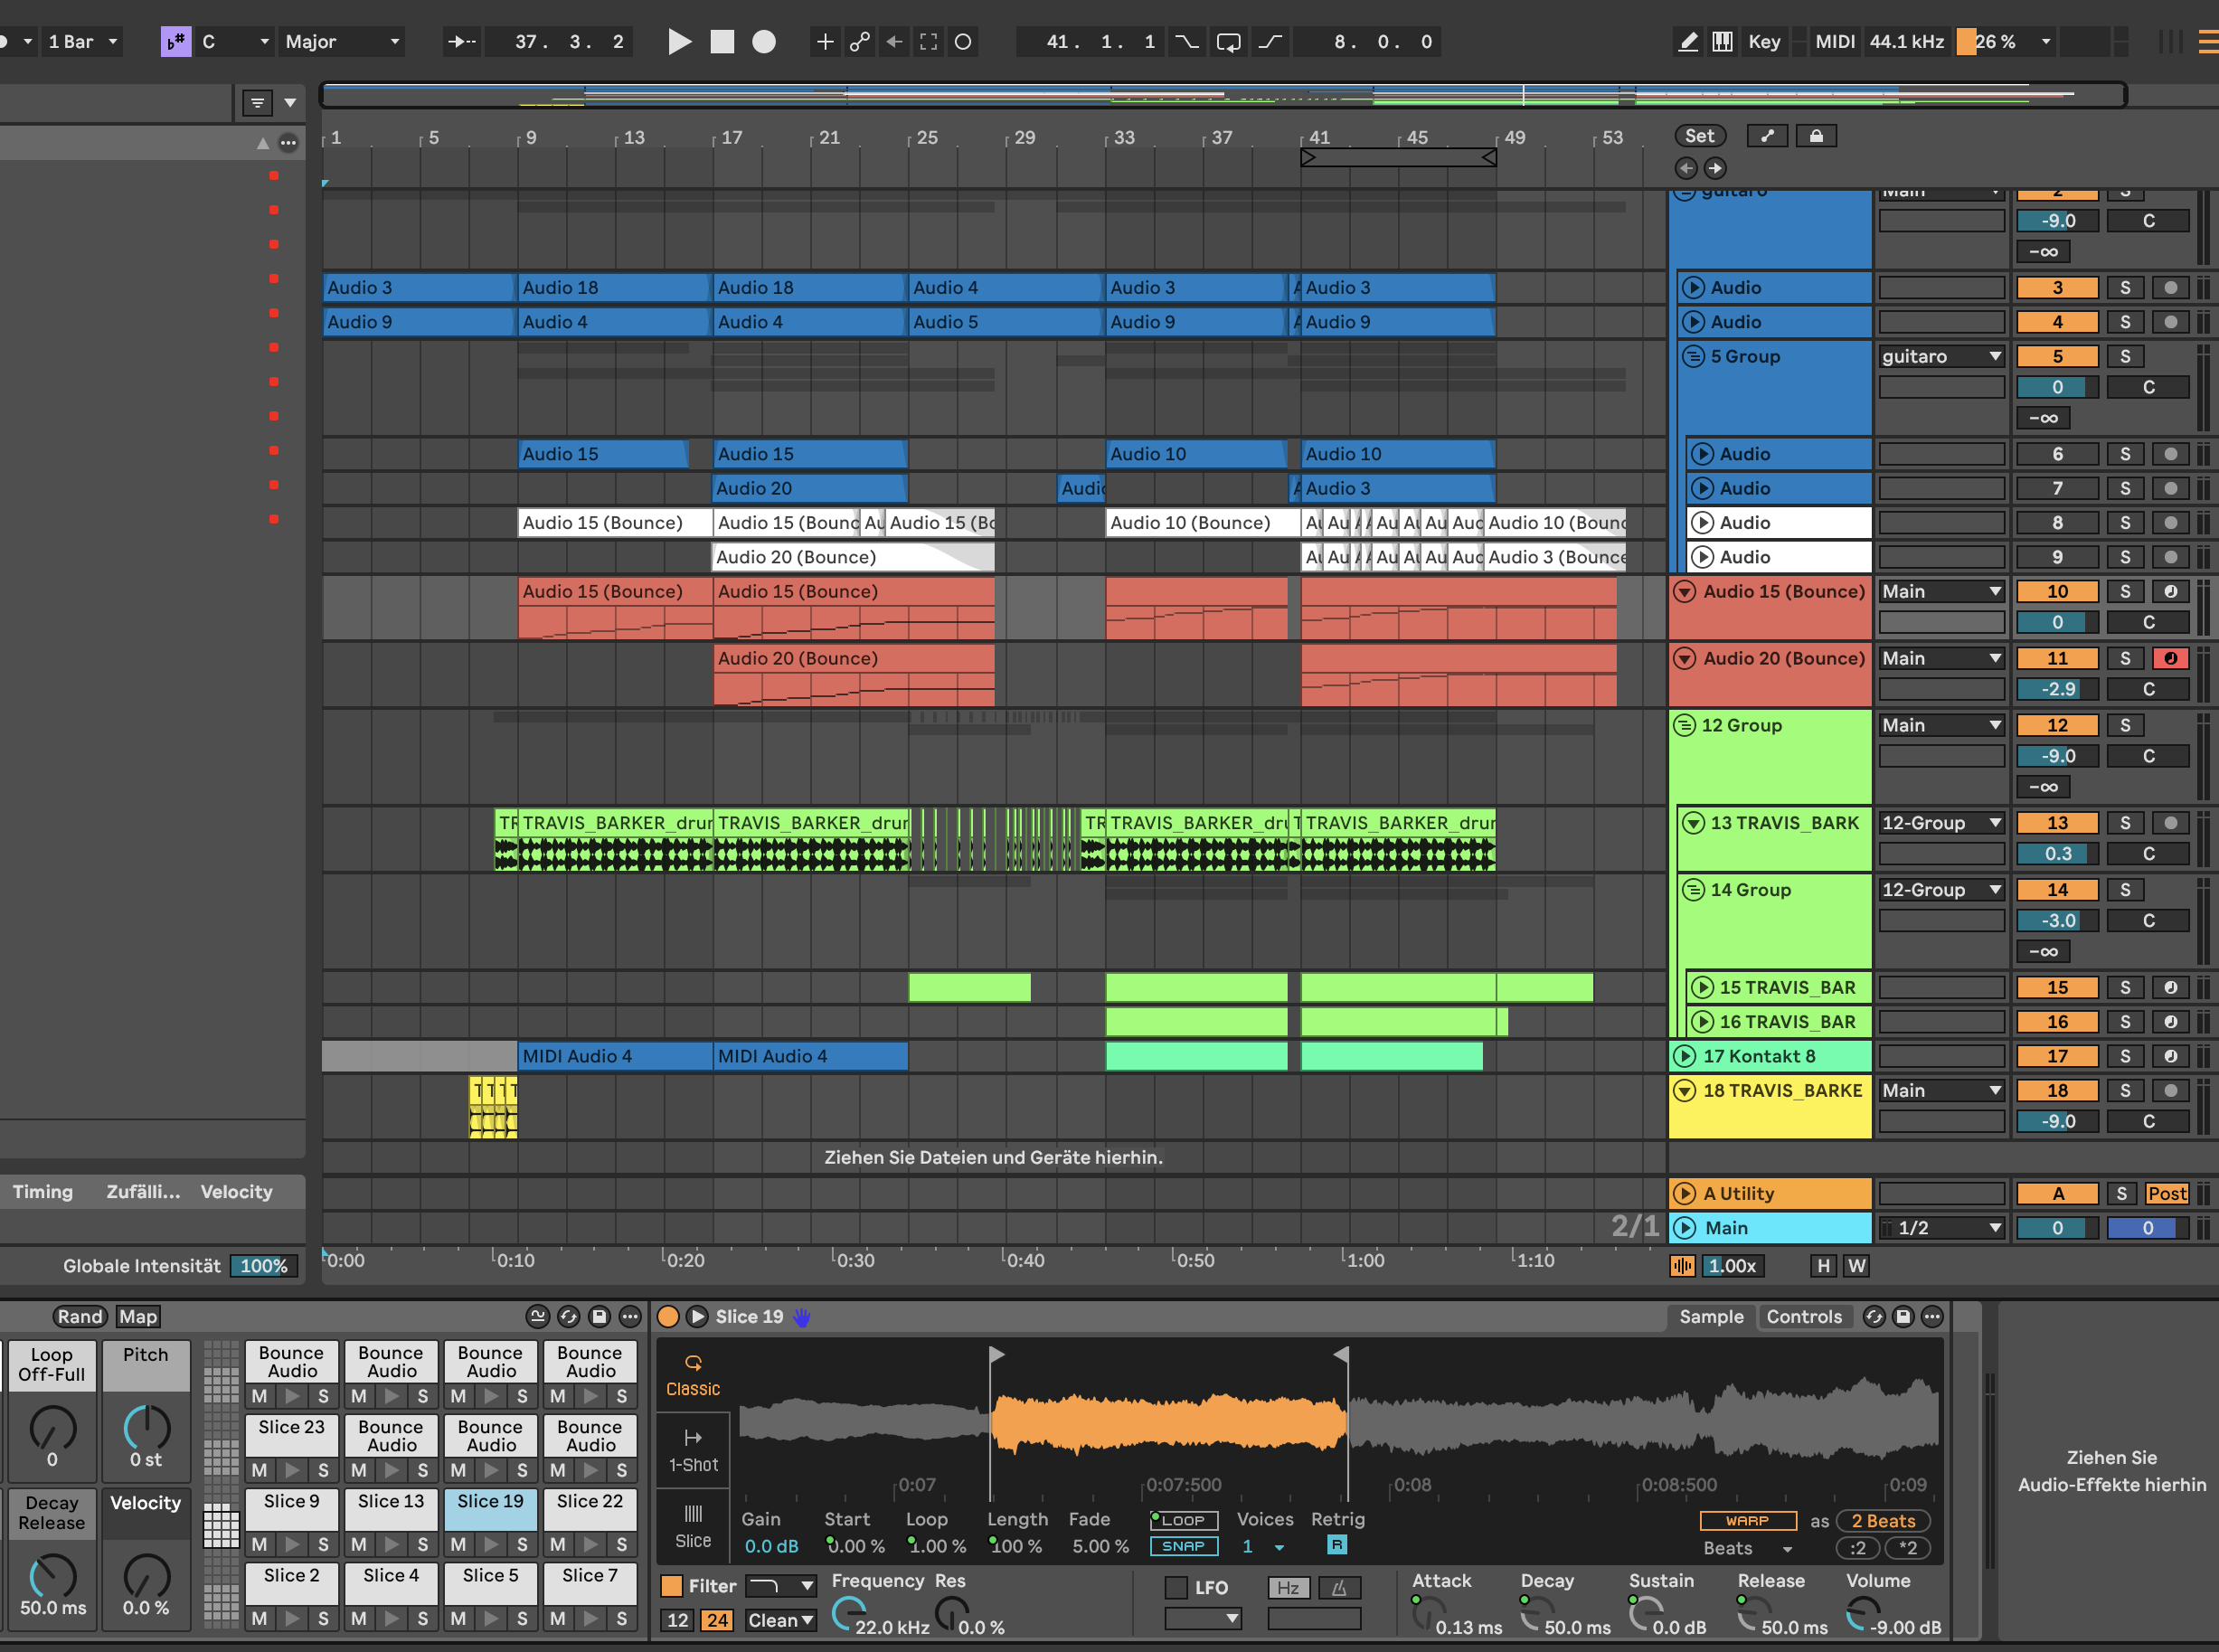Click the Lock Envelopes padlock icon

[x=1816, y=136]
